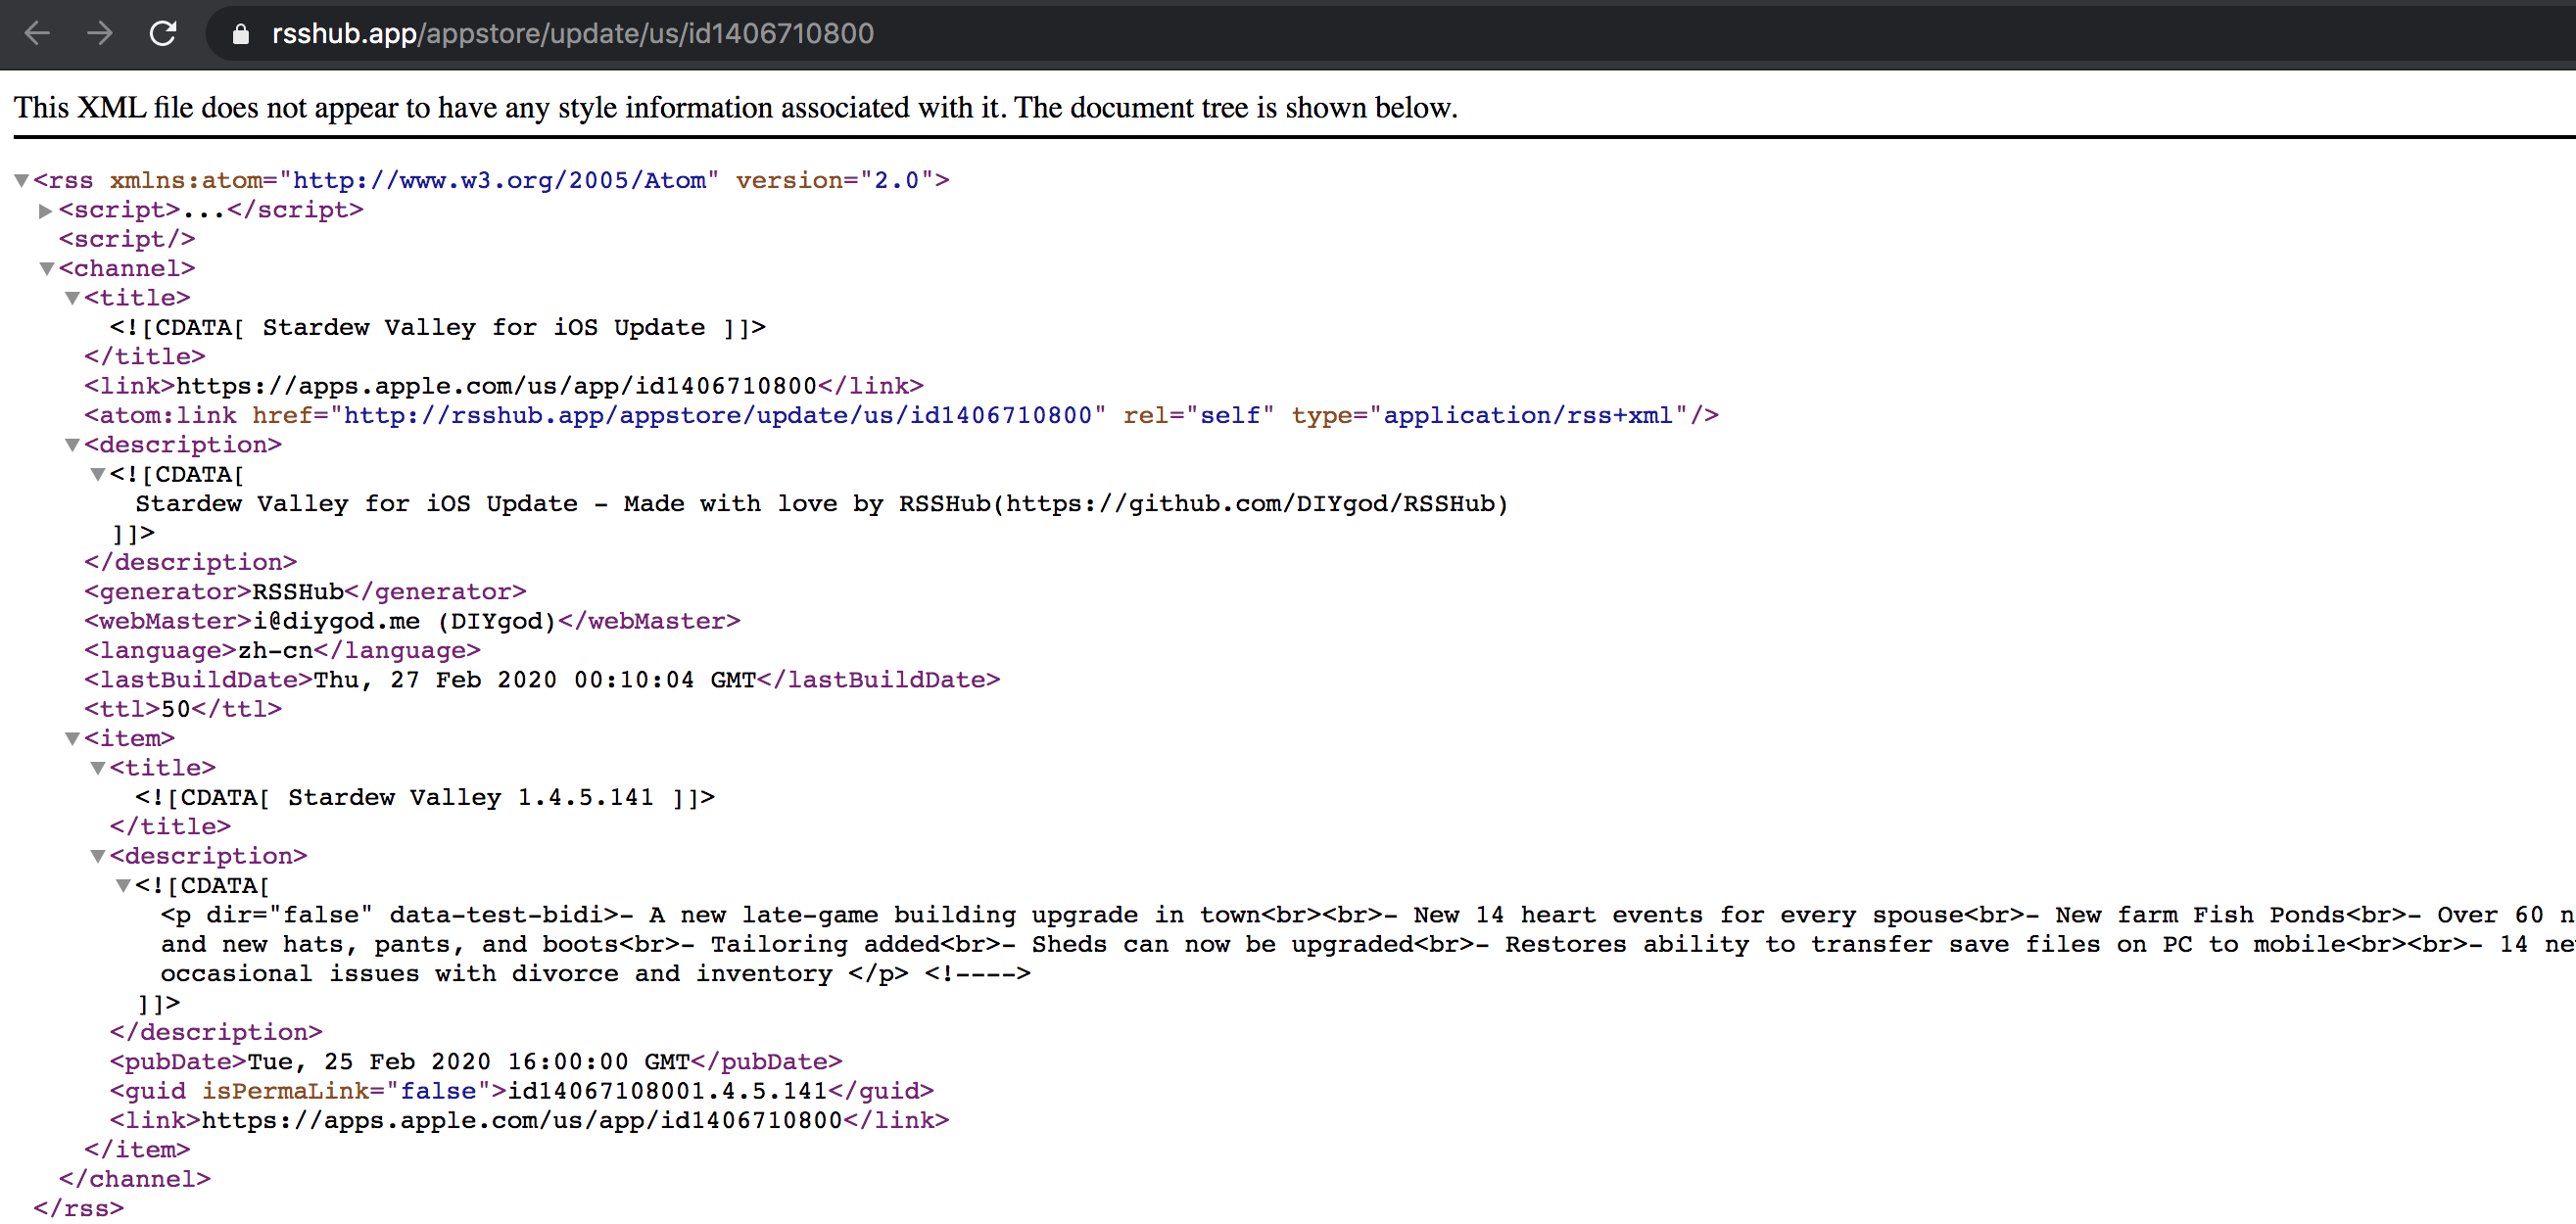Collapse the item description element
Viewport: 2576px width, 1224px height.
(x=97, y=856)
